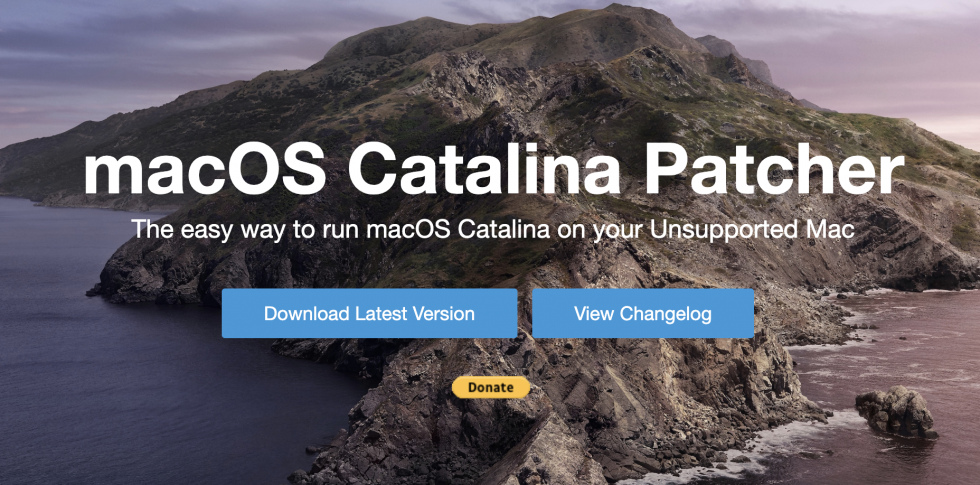Open the View Changelog button
Image resolution: width=980 pixels, height=485 pixels.
(643, 313)
